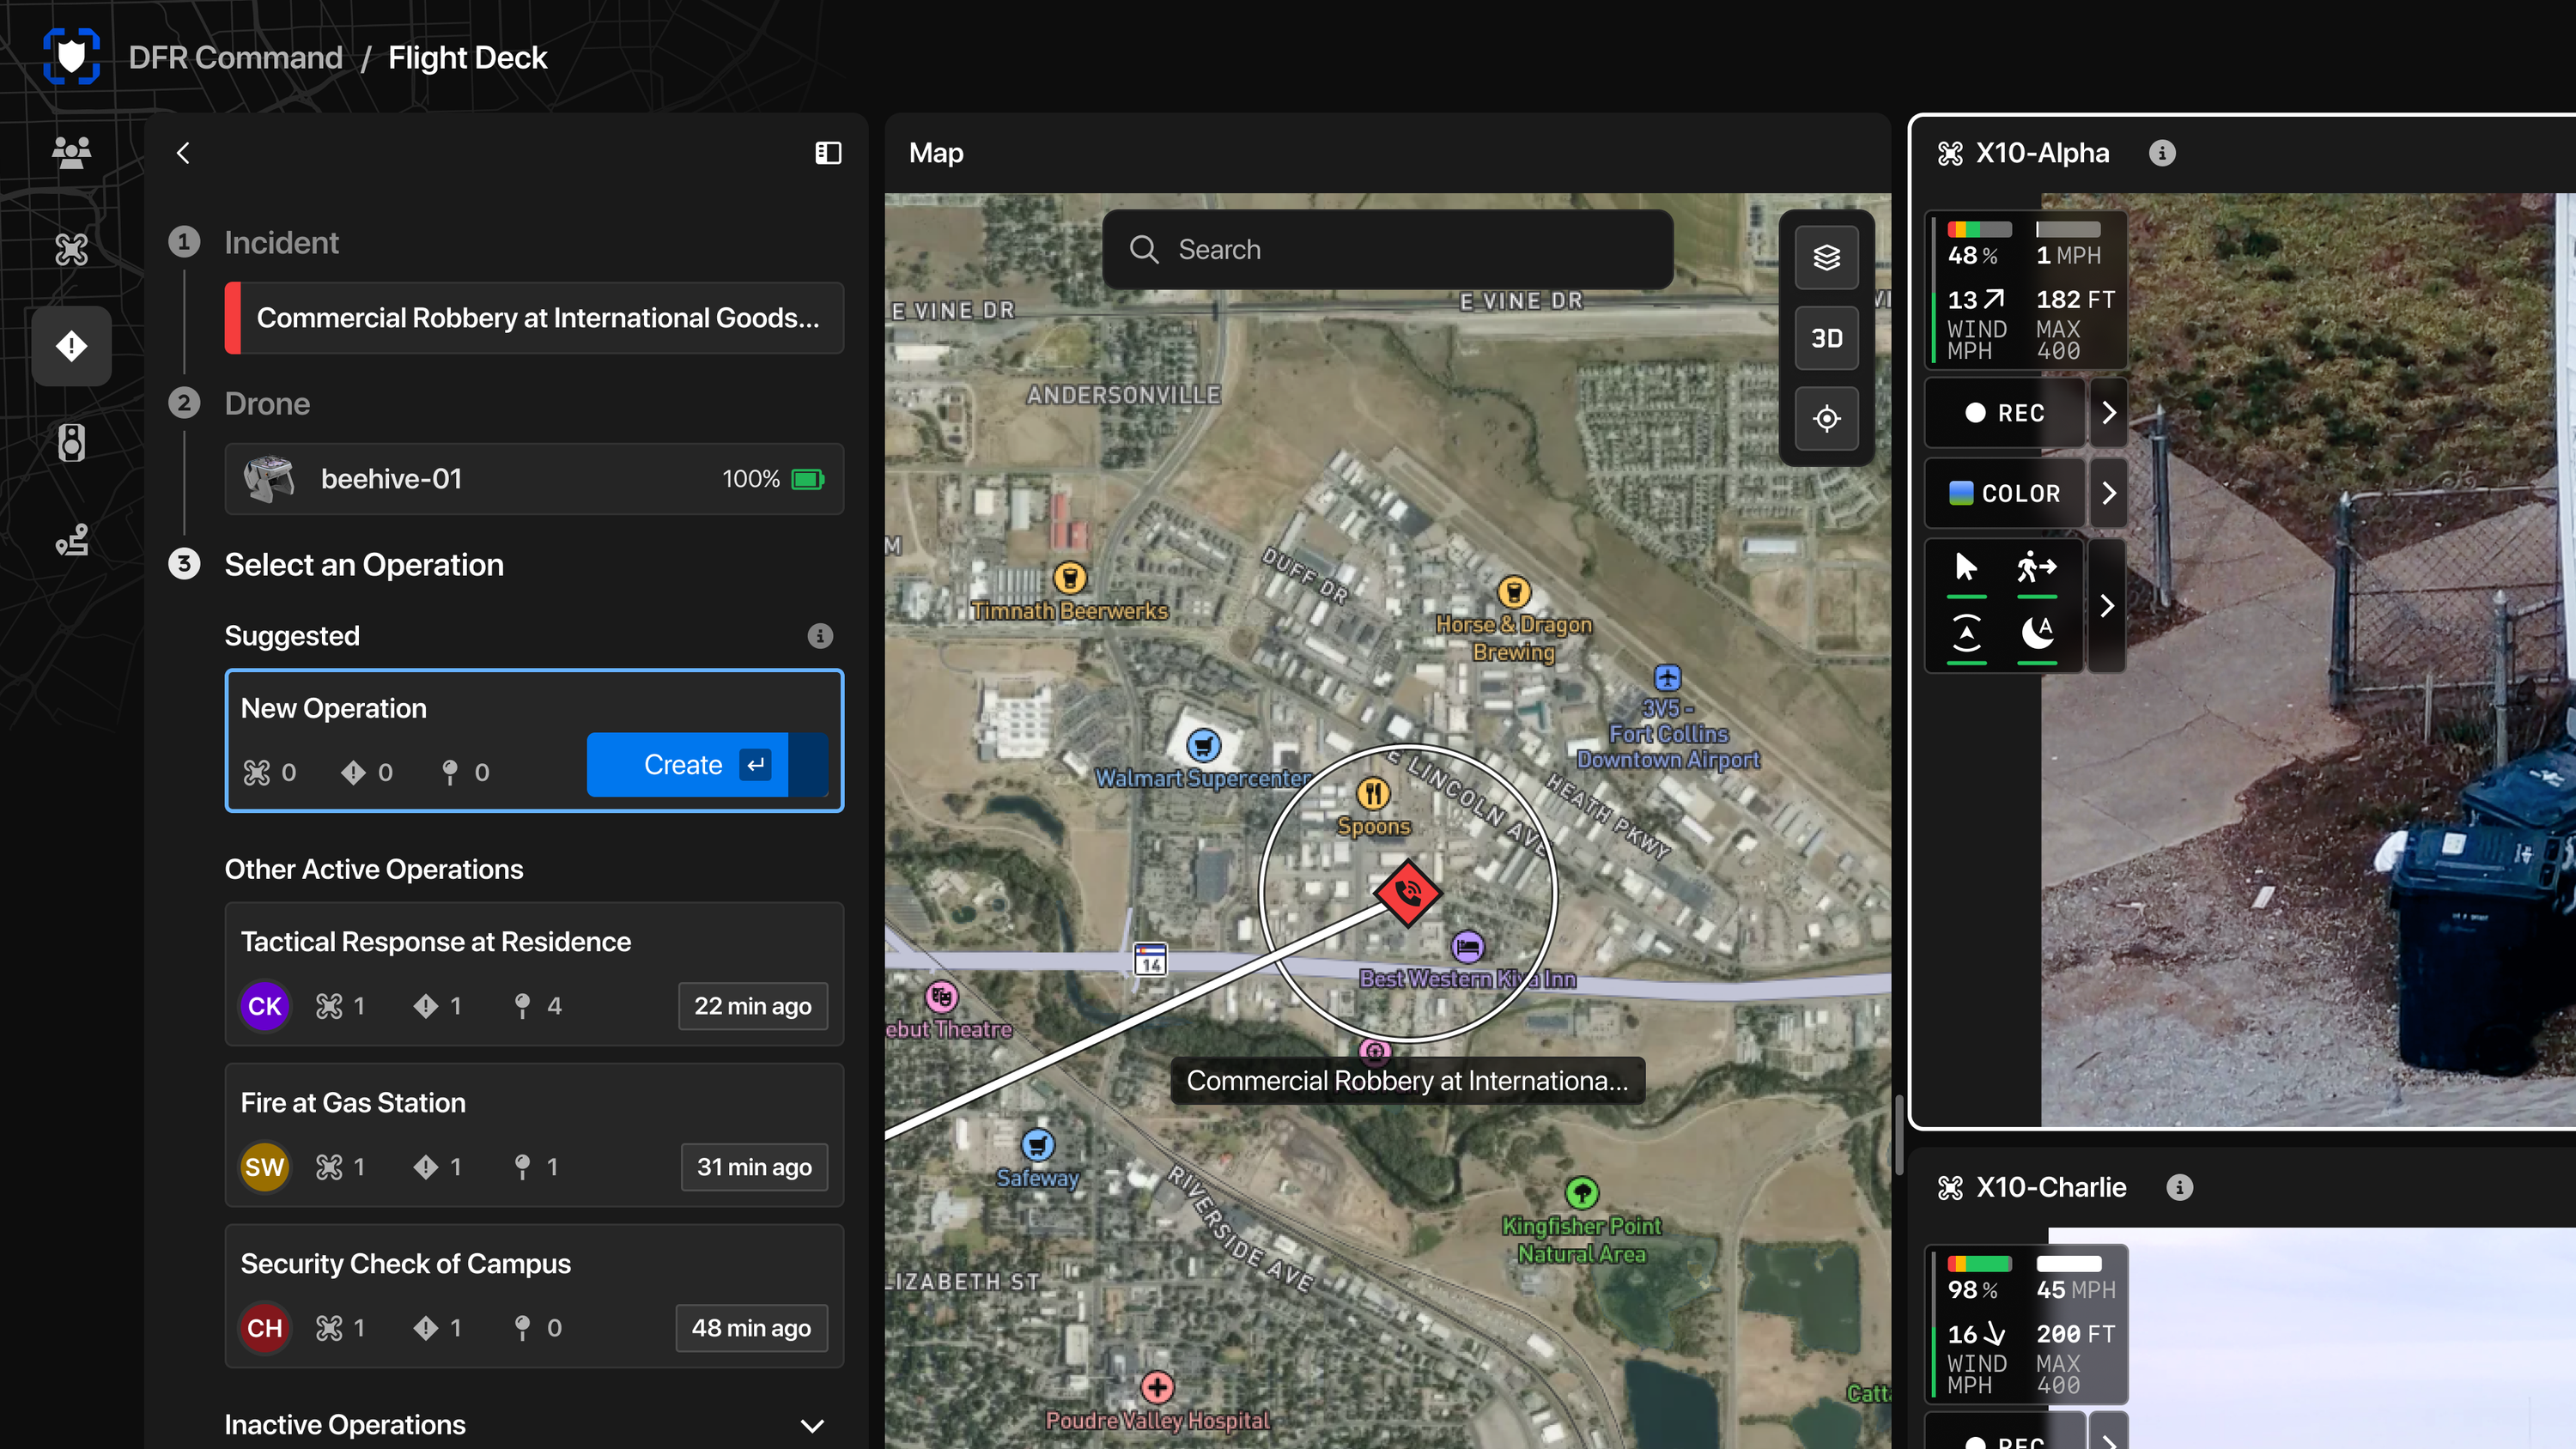2576x1449 pixels.
Task: Click the DFR Command shield logo
Action: pyautogui.click(x=71, y=57)
